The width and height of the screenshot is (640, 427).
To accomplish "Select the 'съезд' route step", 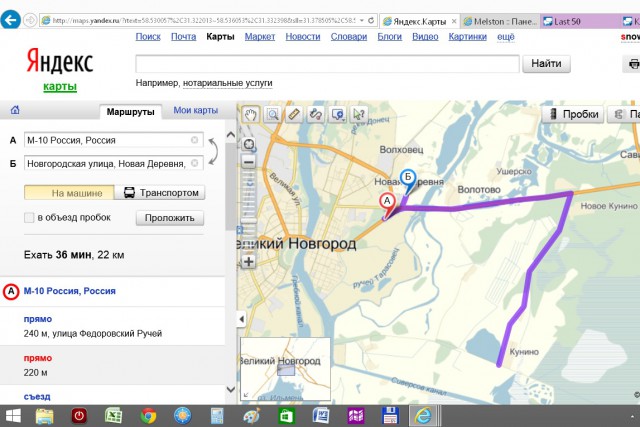I will [112, 396].
